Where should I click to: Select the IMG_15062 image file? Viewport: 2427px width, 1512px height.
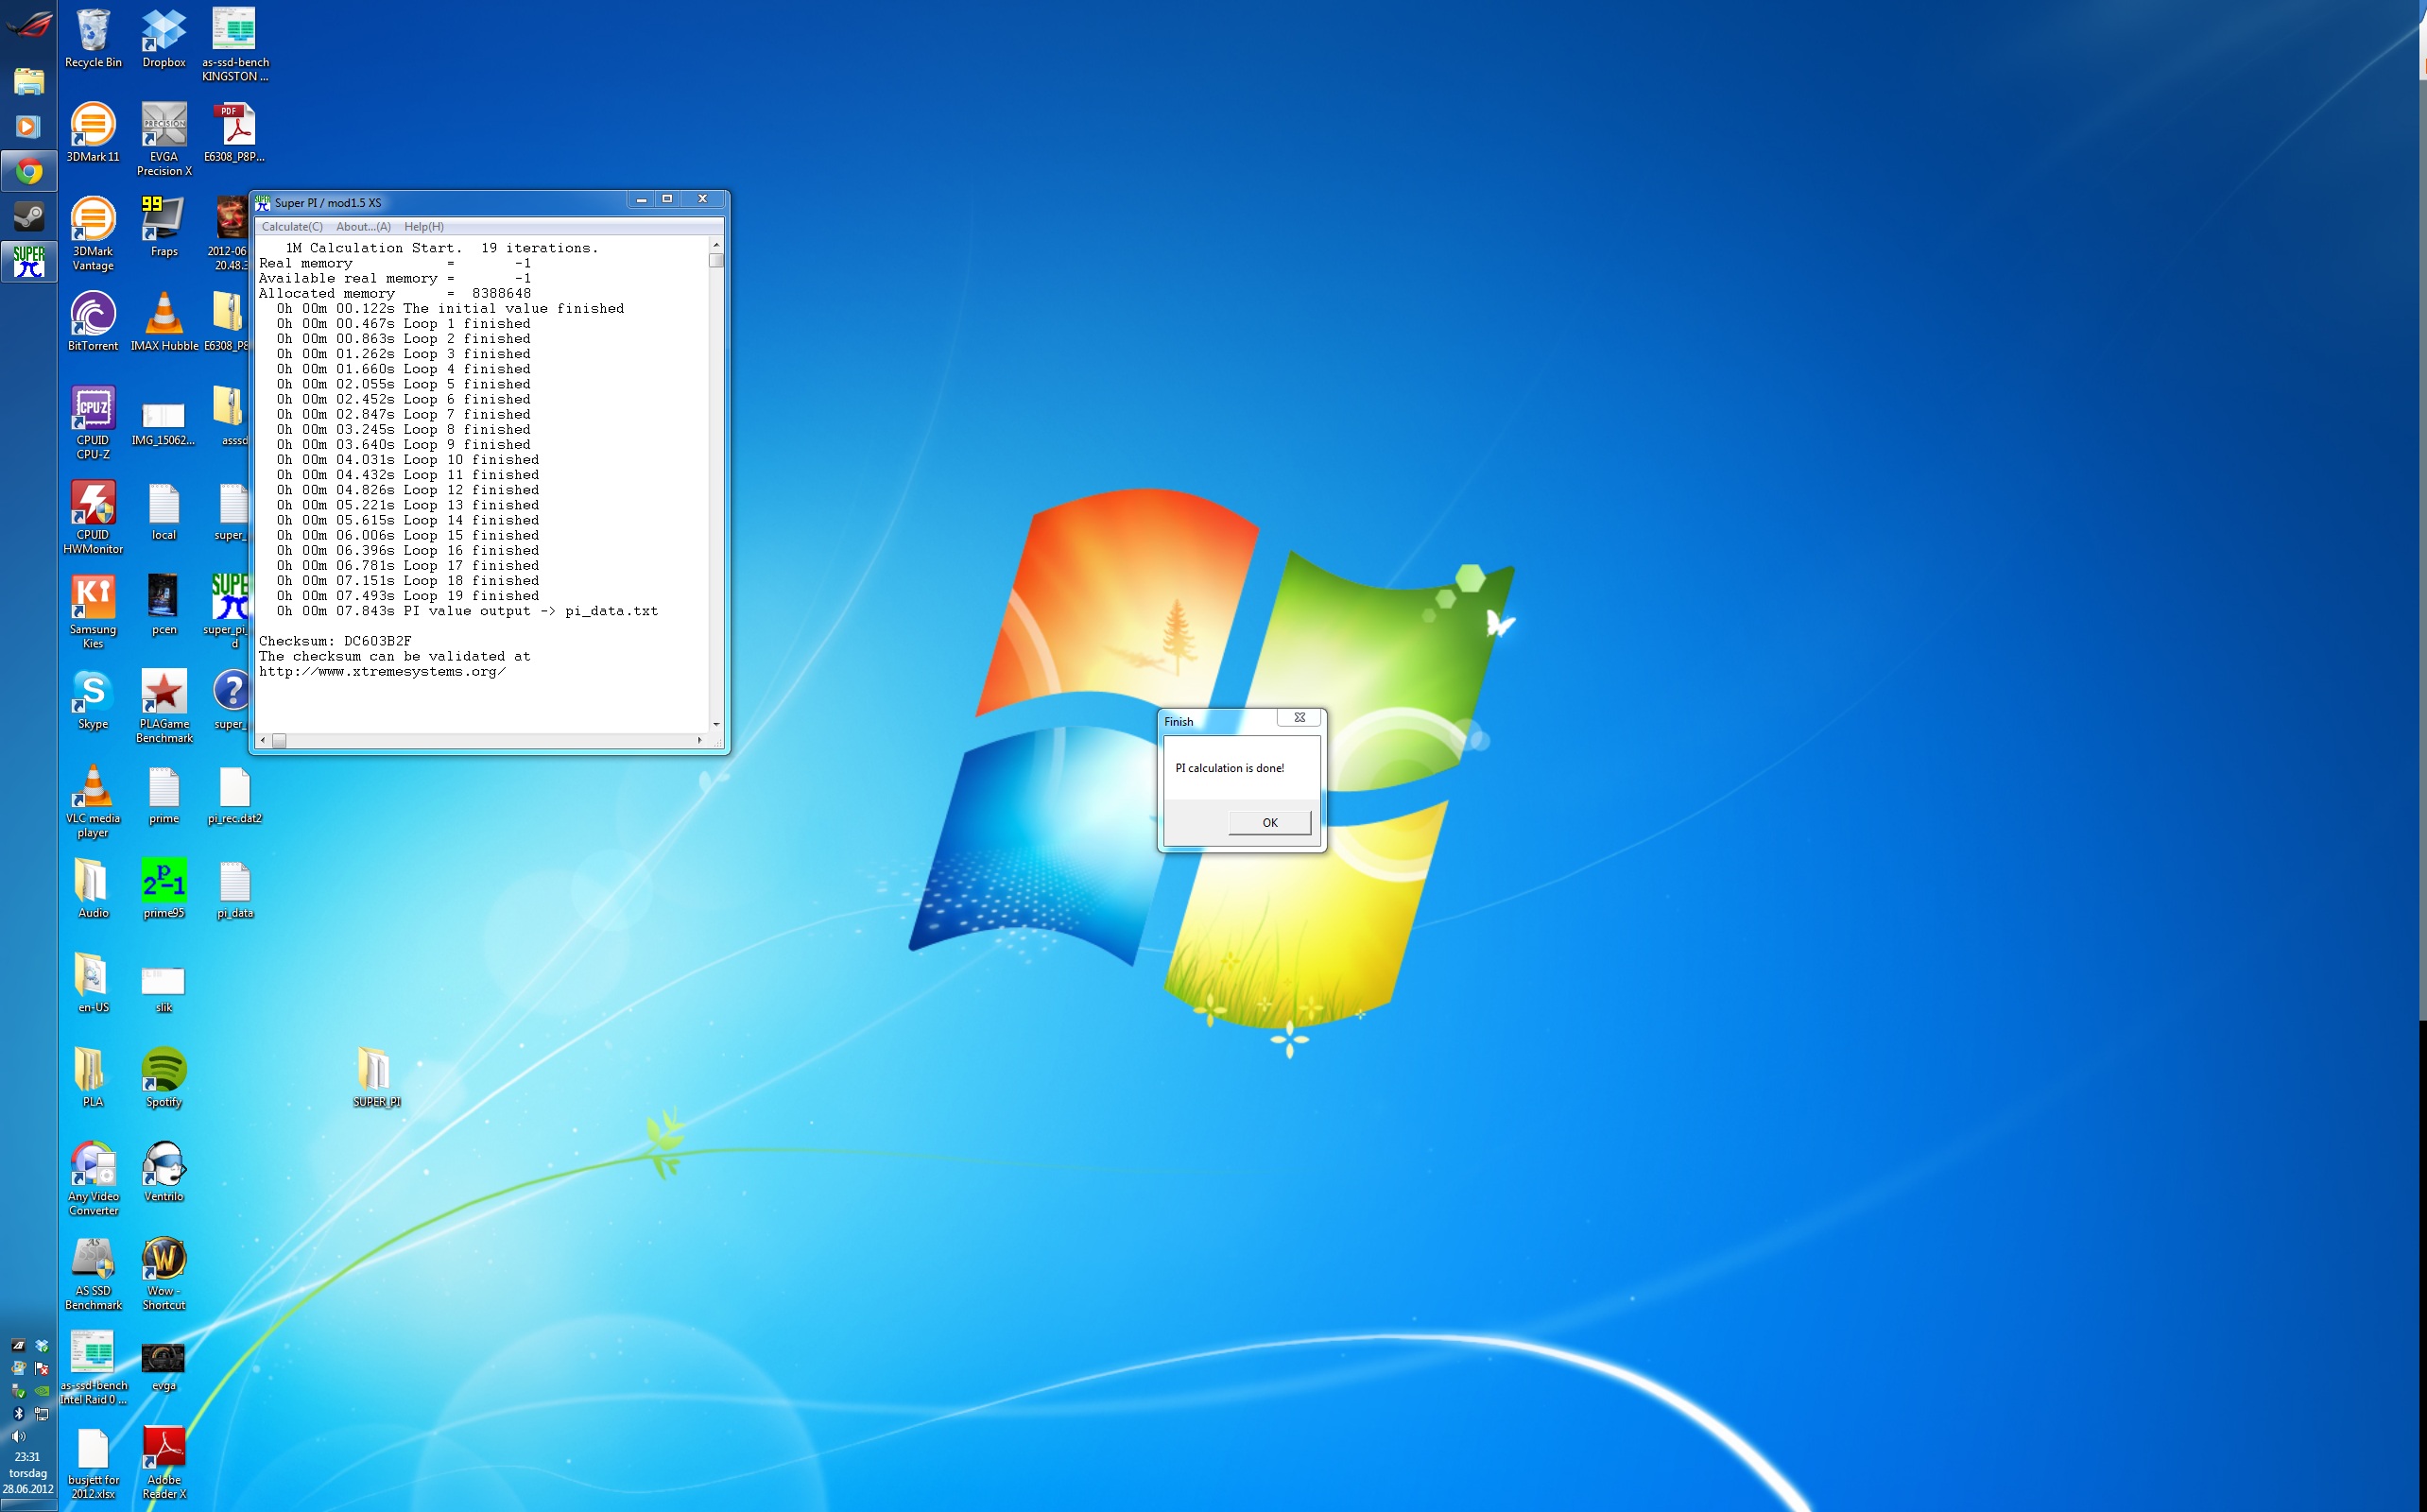[x=164, y=423]
